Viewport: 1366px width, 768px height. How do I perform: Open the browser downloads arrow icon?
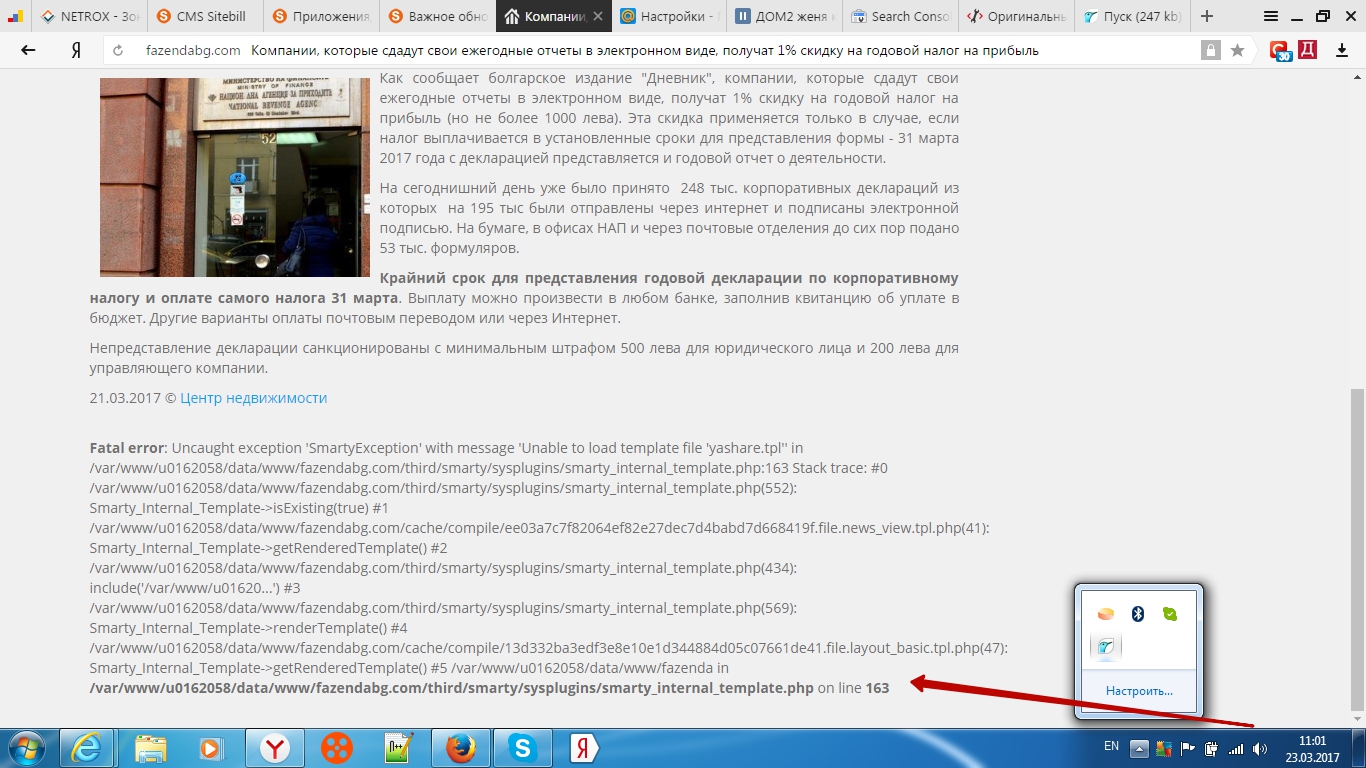tap(1342, 51)
